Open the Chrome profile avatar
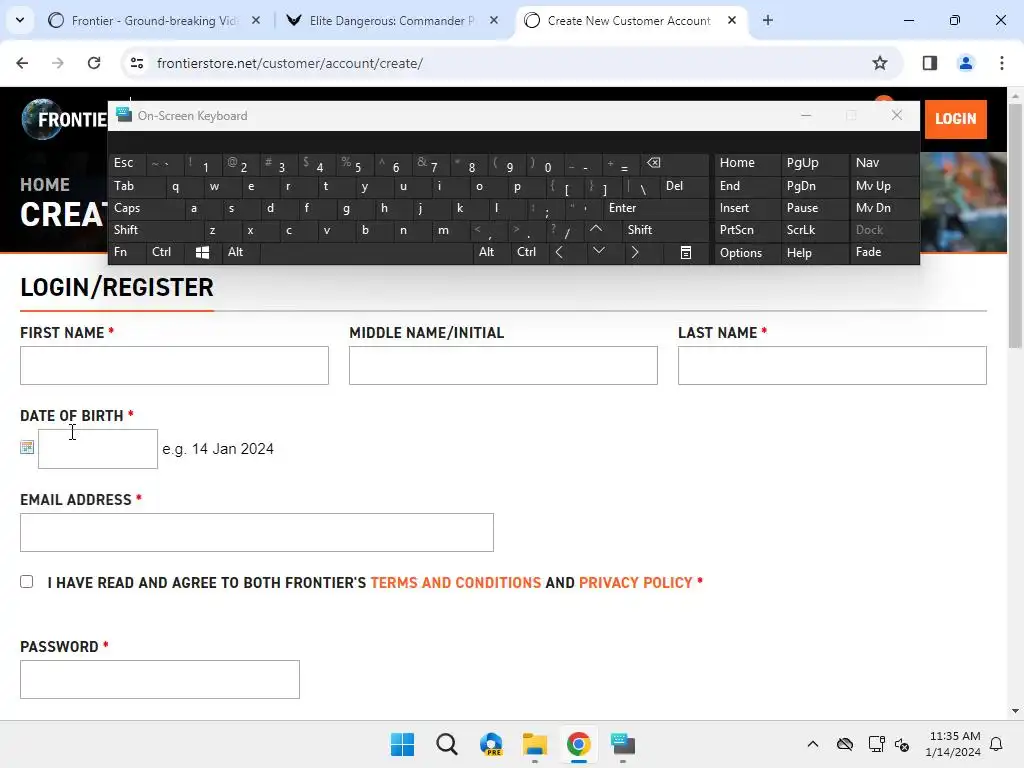The width and height of the screenshot is (1024, 768). [965, 63]
